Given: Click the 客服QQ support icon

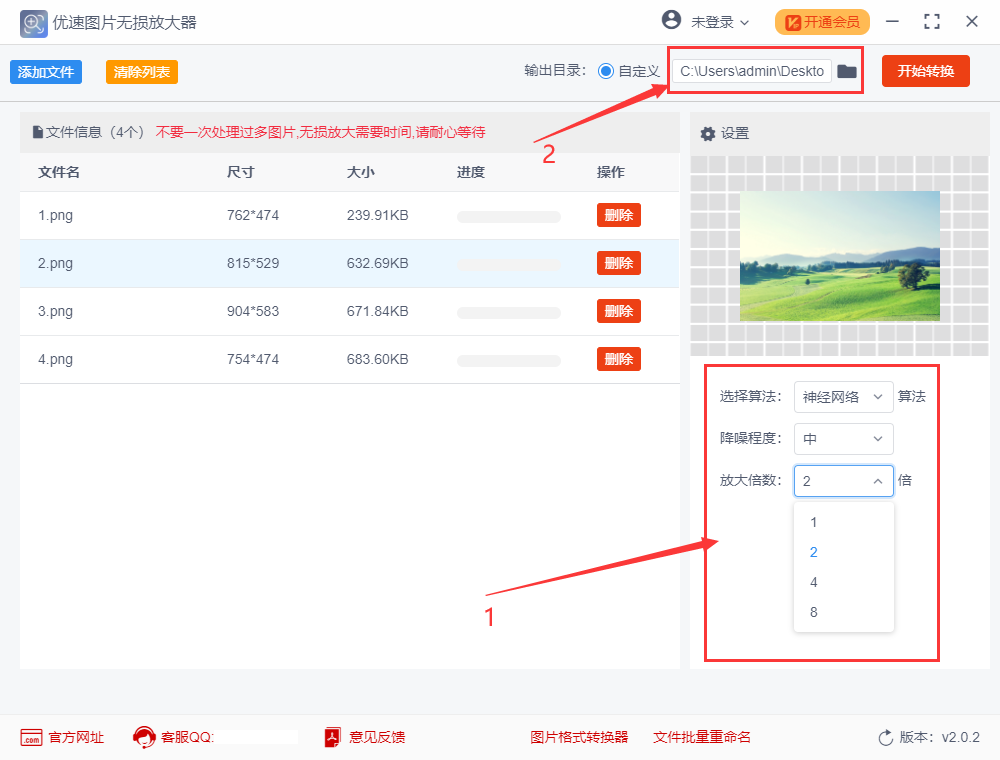Looking at the screenshot, I should tap(143, 737).
